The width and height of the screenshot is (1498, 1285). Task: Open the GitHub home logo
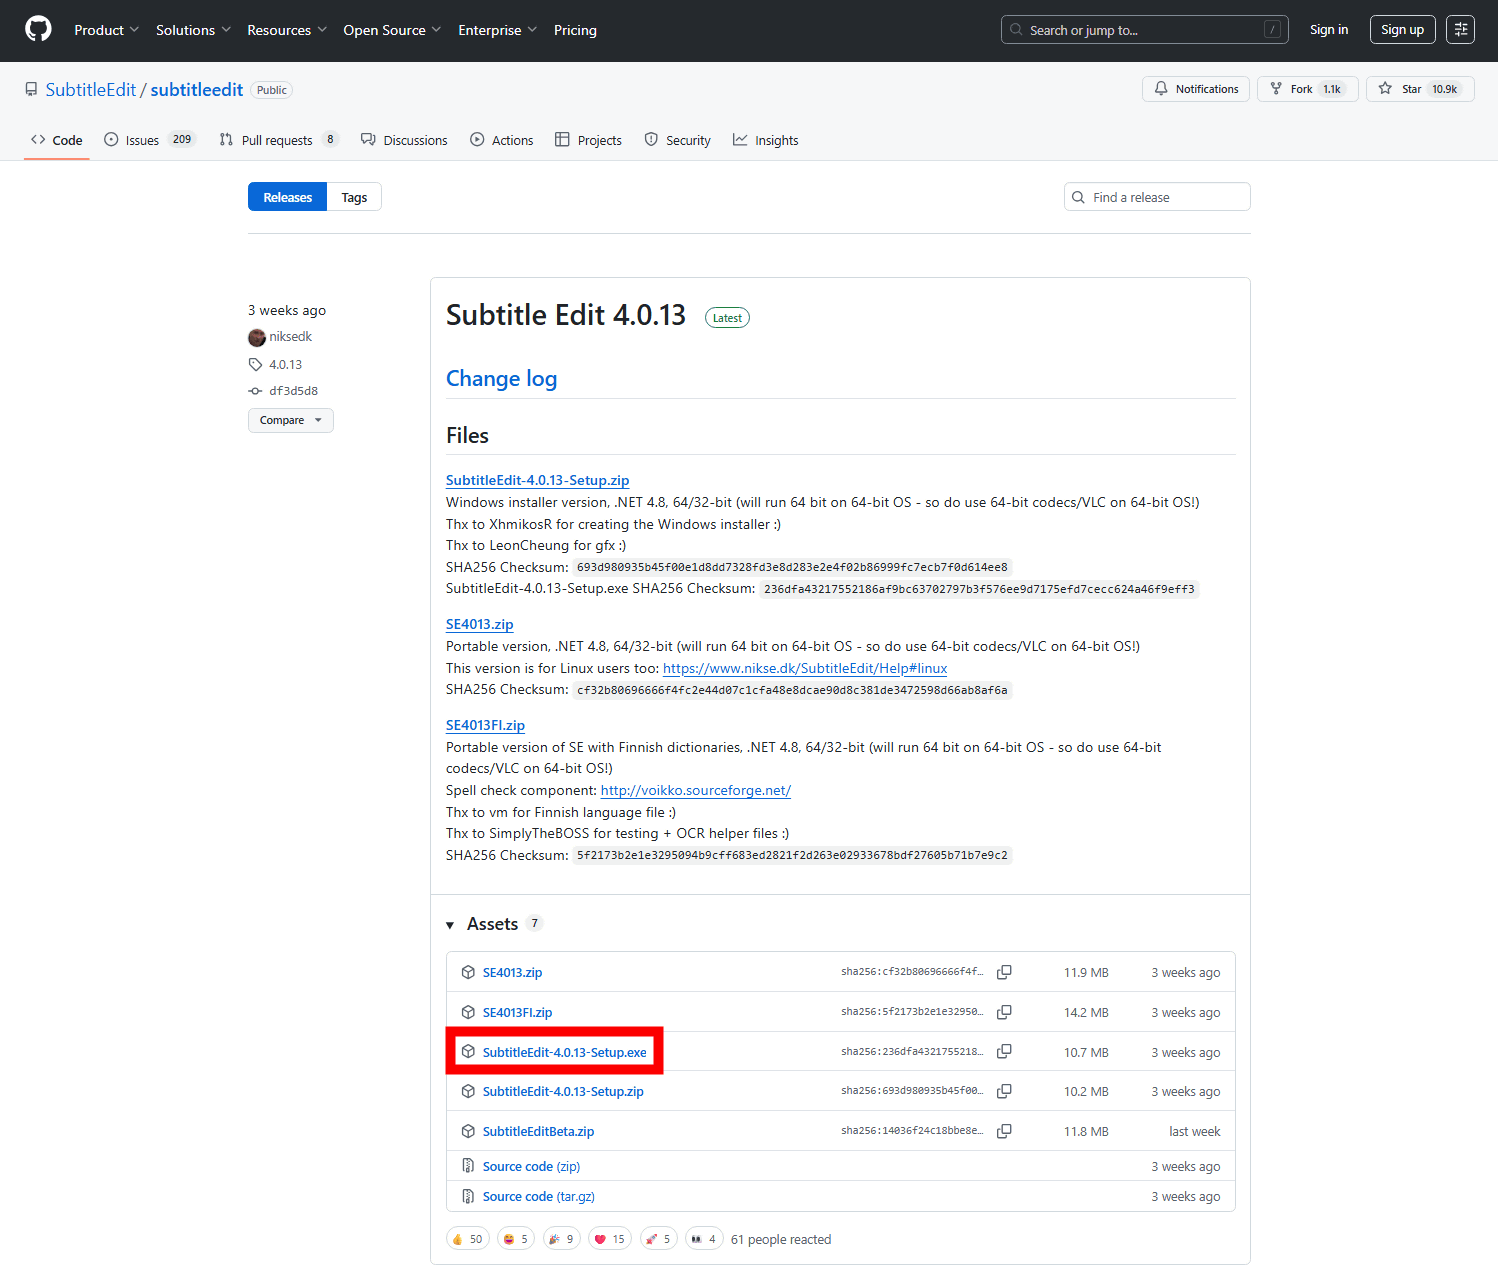coord(38,29)
